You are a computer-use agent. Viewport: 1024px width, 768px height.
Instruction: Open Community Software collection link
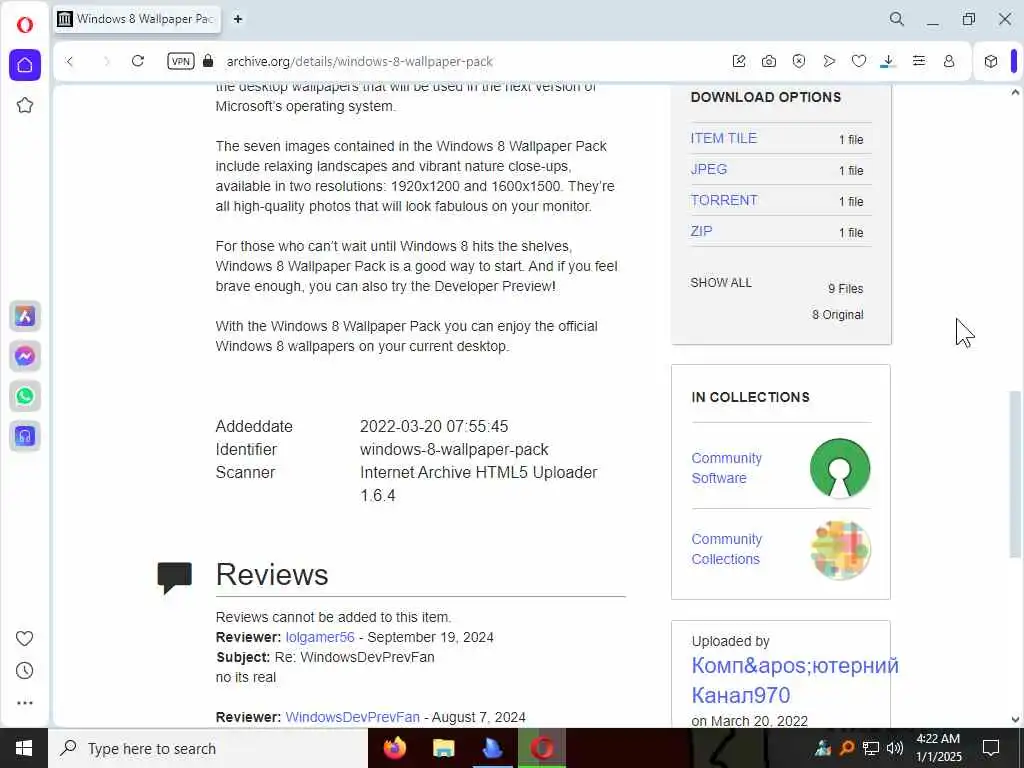tap(726, 468)
